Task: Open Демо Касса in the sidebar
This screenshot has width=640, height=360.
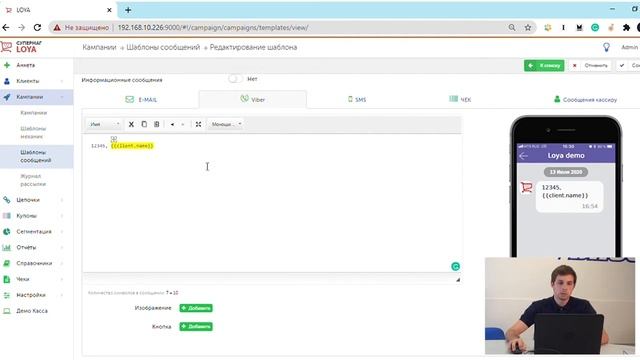Action: pos(31,311)
